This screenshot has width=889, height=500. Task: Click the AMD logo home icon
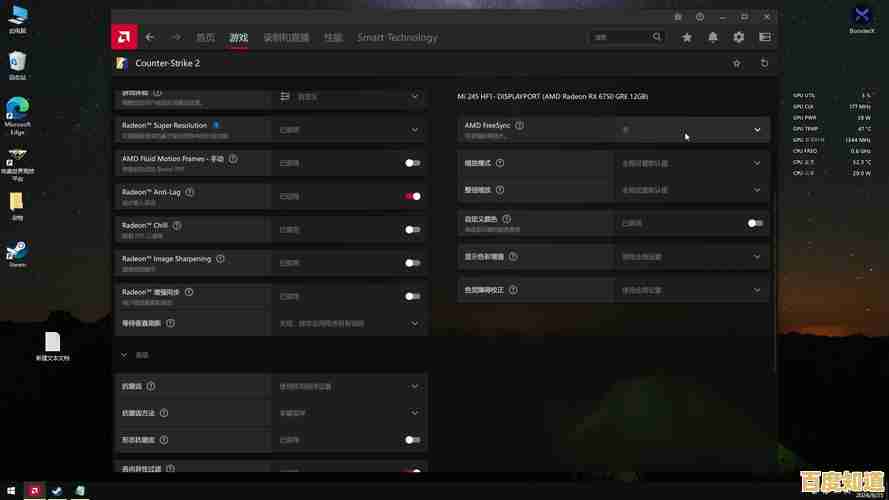(124, 37)
